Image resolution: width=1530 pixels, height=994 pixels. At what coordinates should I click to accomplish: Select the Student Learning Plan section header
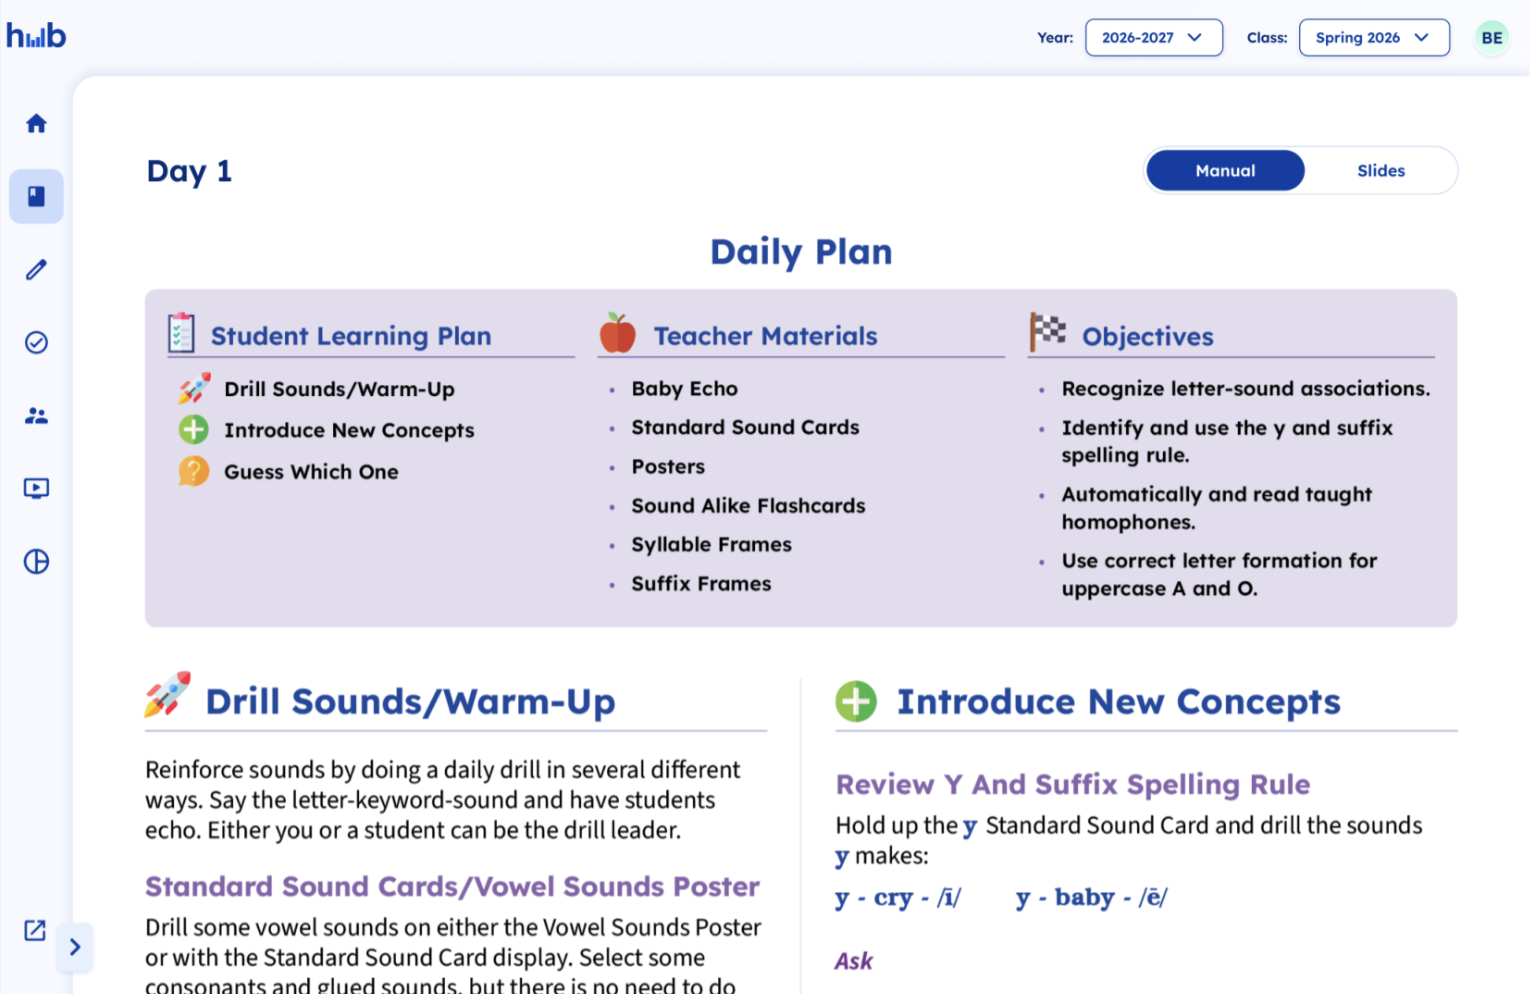(351, 336)
